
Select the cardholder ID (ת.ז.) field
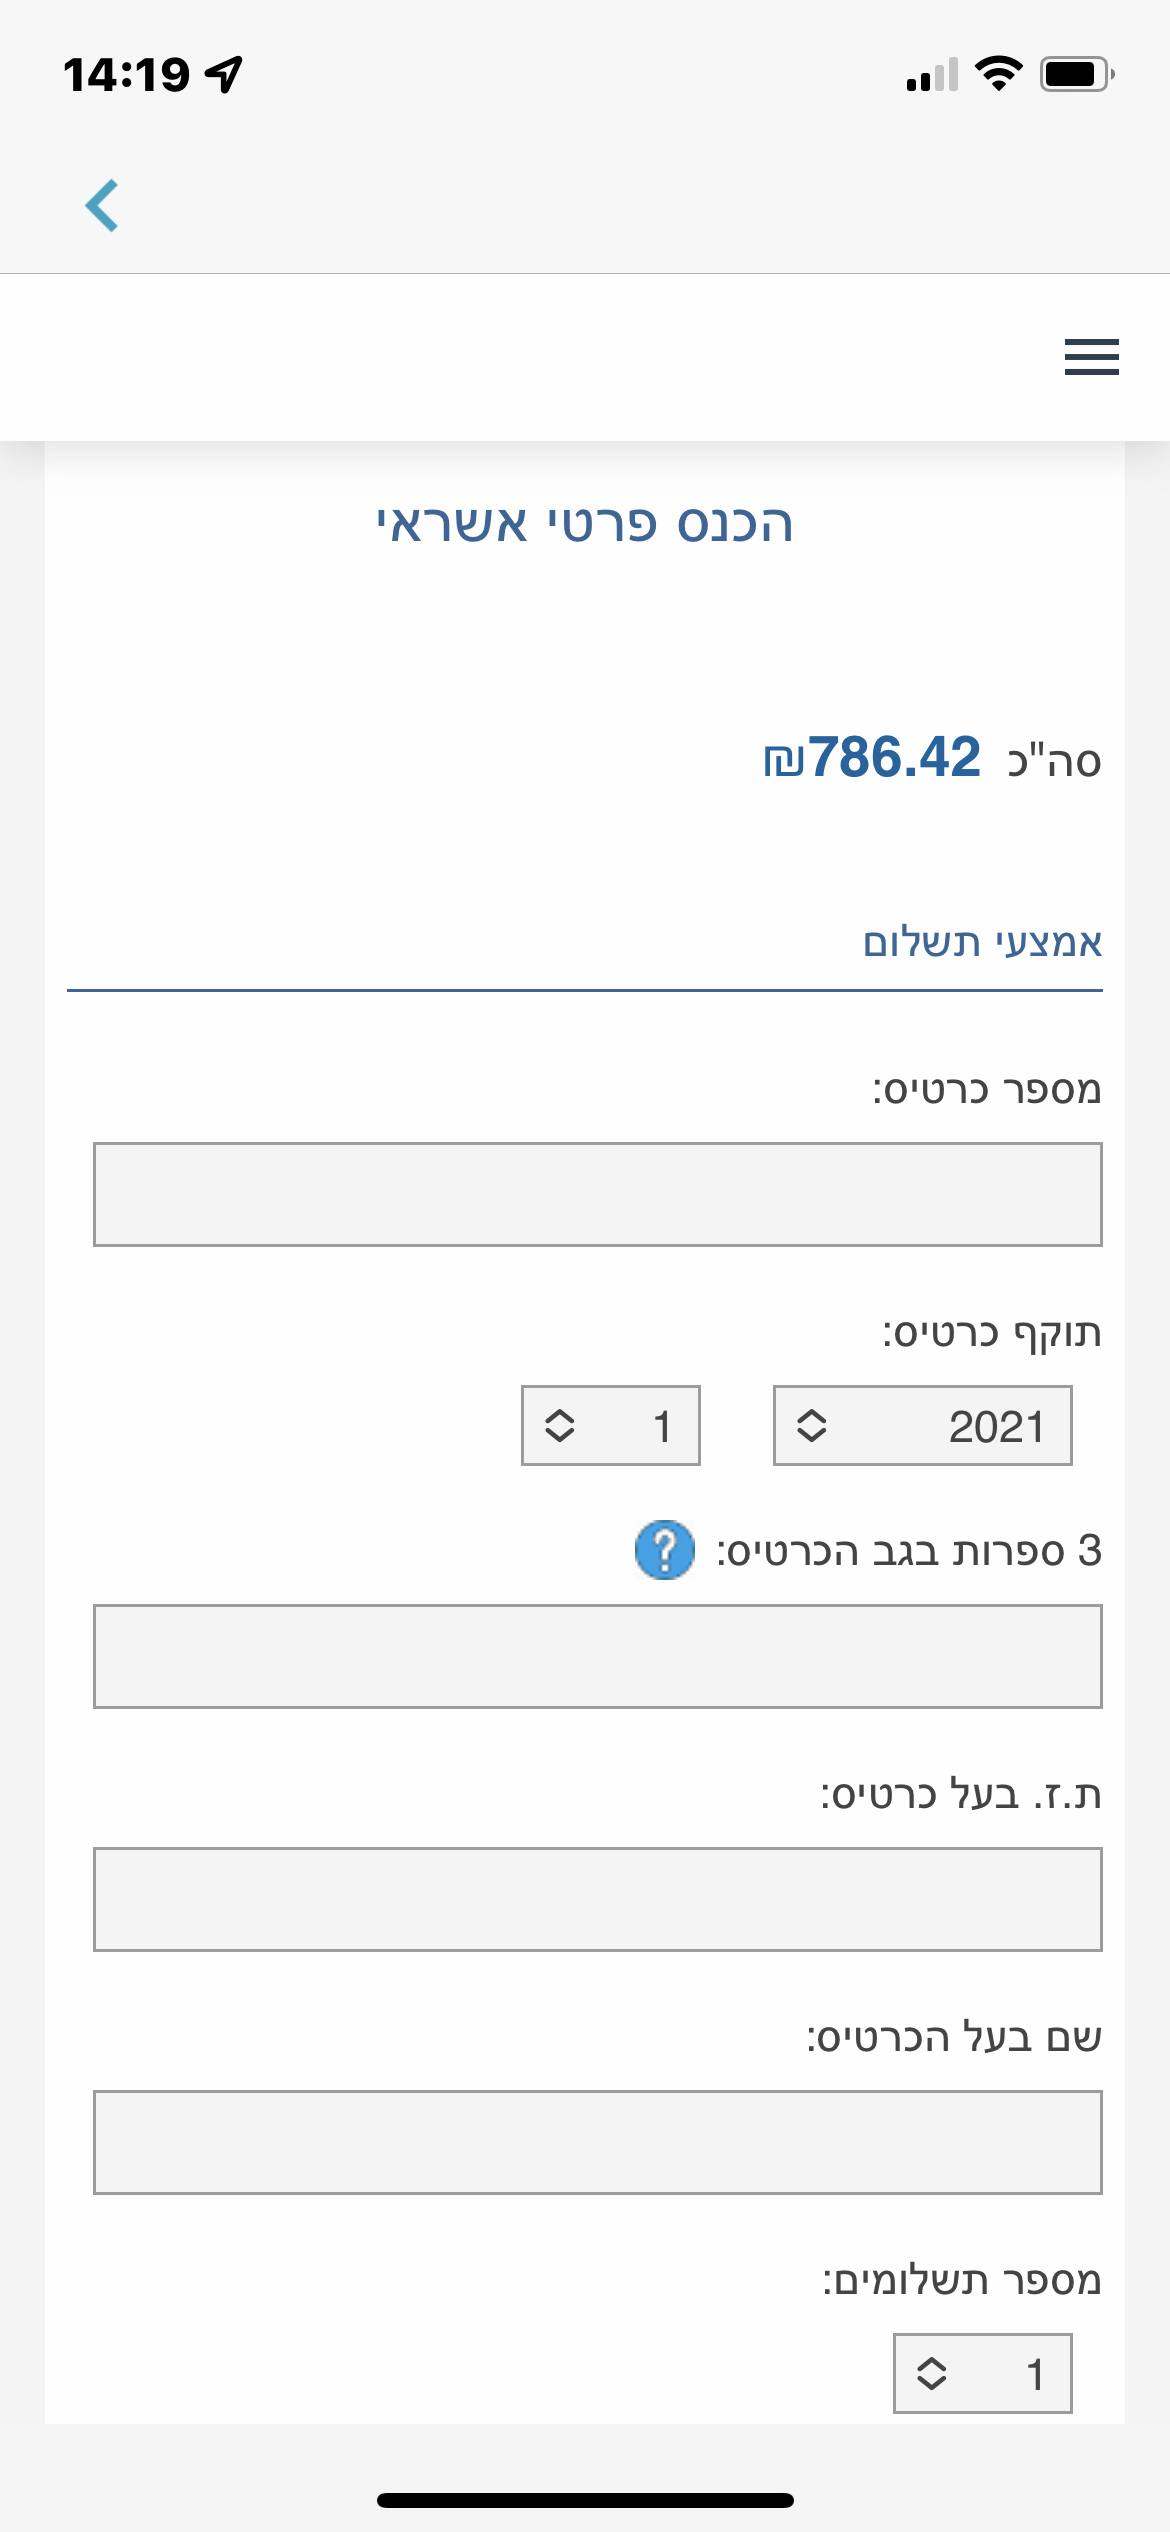pos(597,1899)
